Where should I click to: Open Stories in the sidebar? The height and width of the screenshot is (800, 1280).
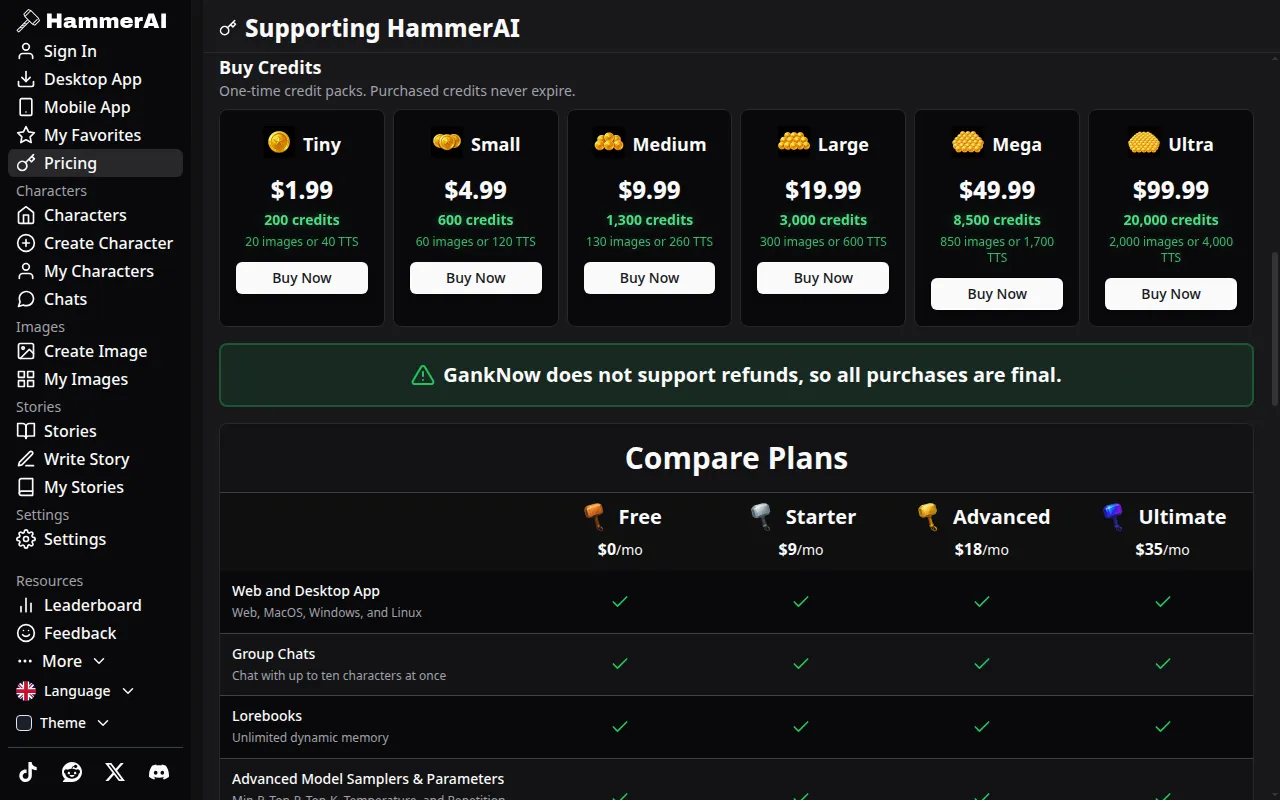point(95,431)
